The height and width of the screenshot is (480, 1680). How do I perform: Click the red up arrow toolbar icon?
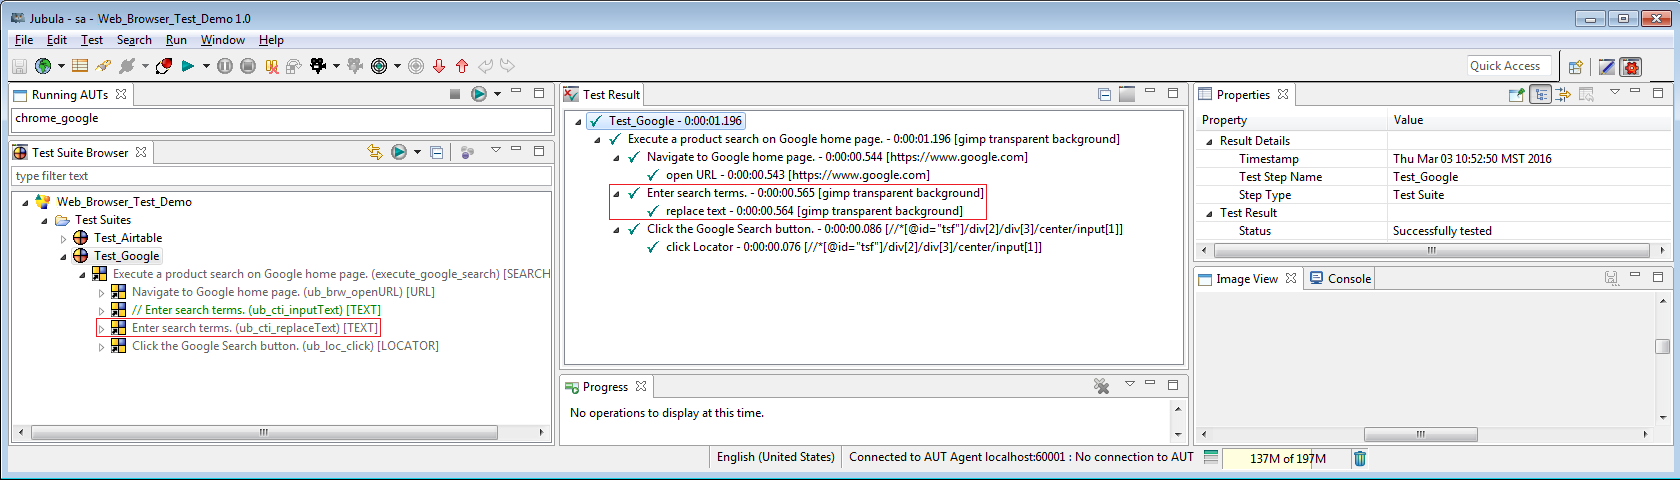462,66
